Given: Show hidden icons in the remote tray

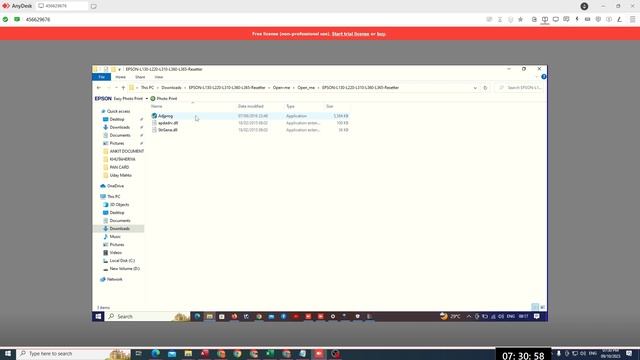Looking at the screenshot, I should 469,316.
